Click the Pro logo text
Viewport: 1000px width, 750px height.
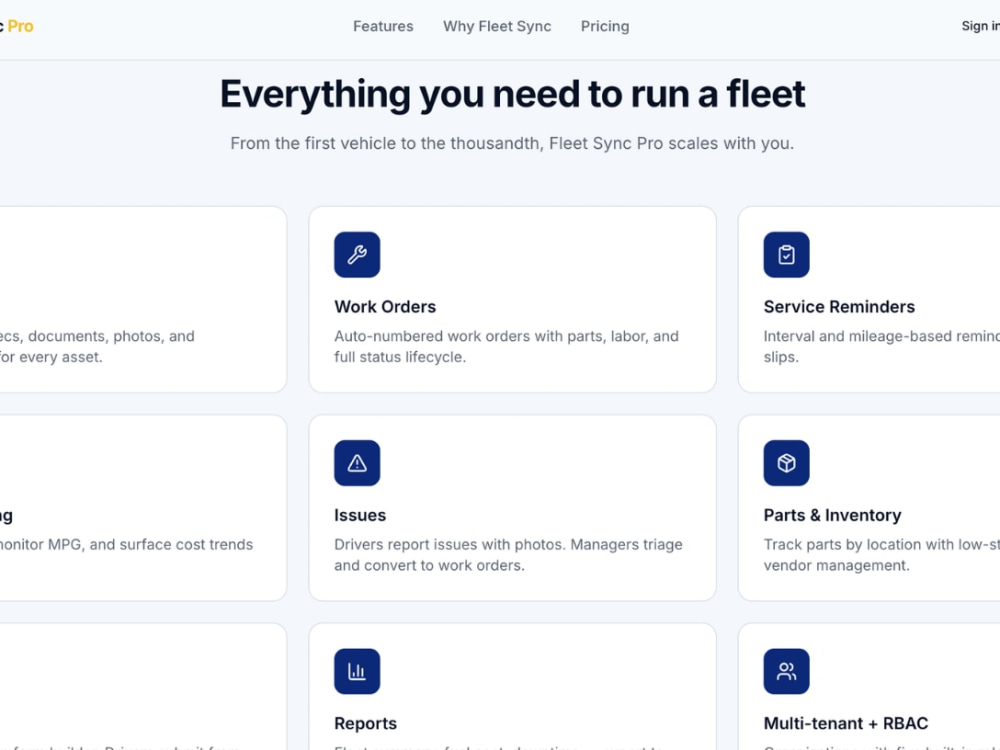(20, 26)
